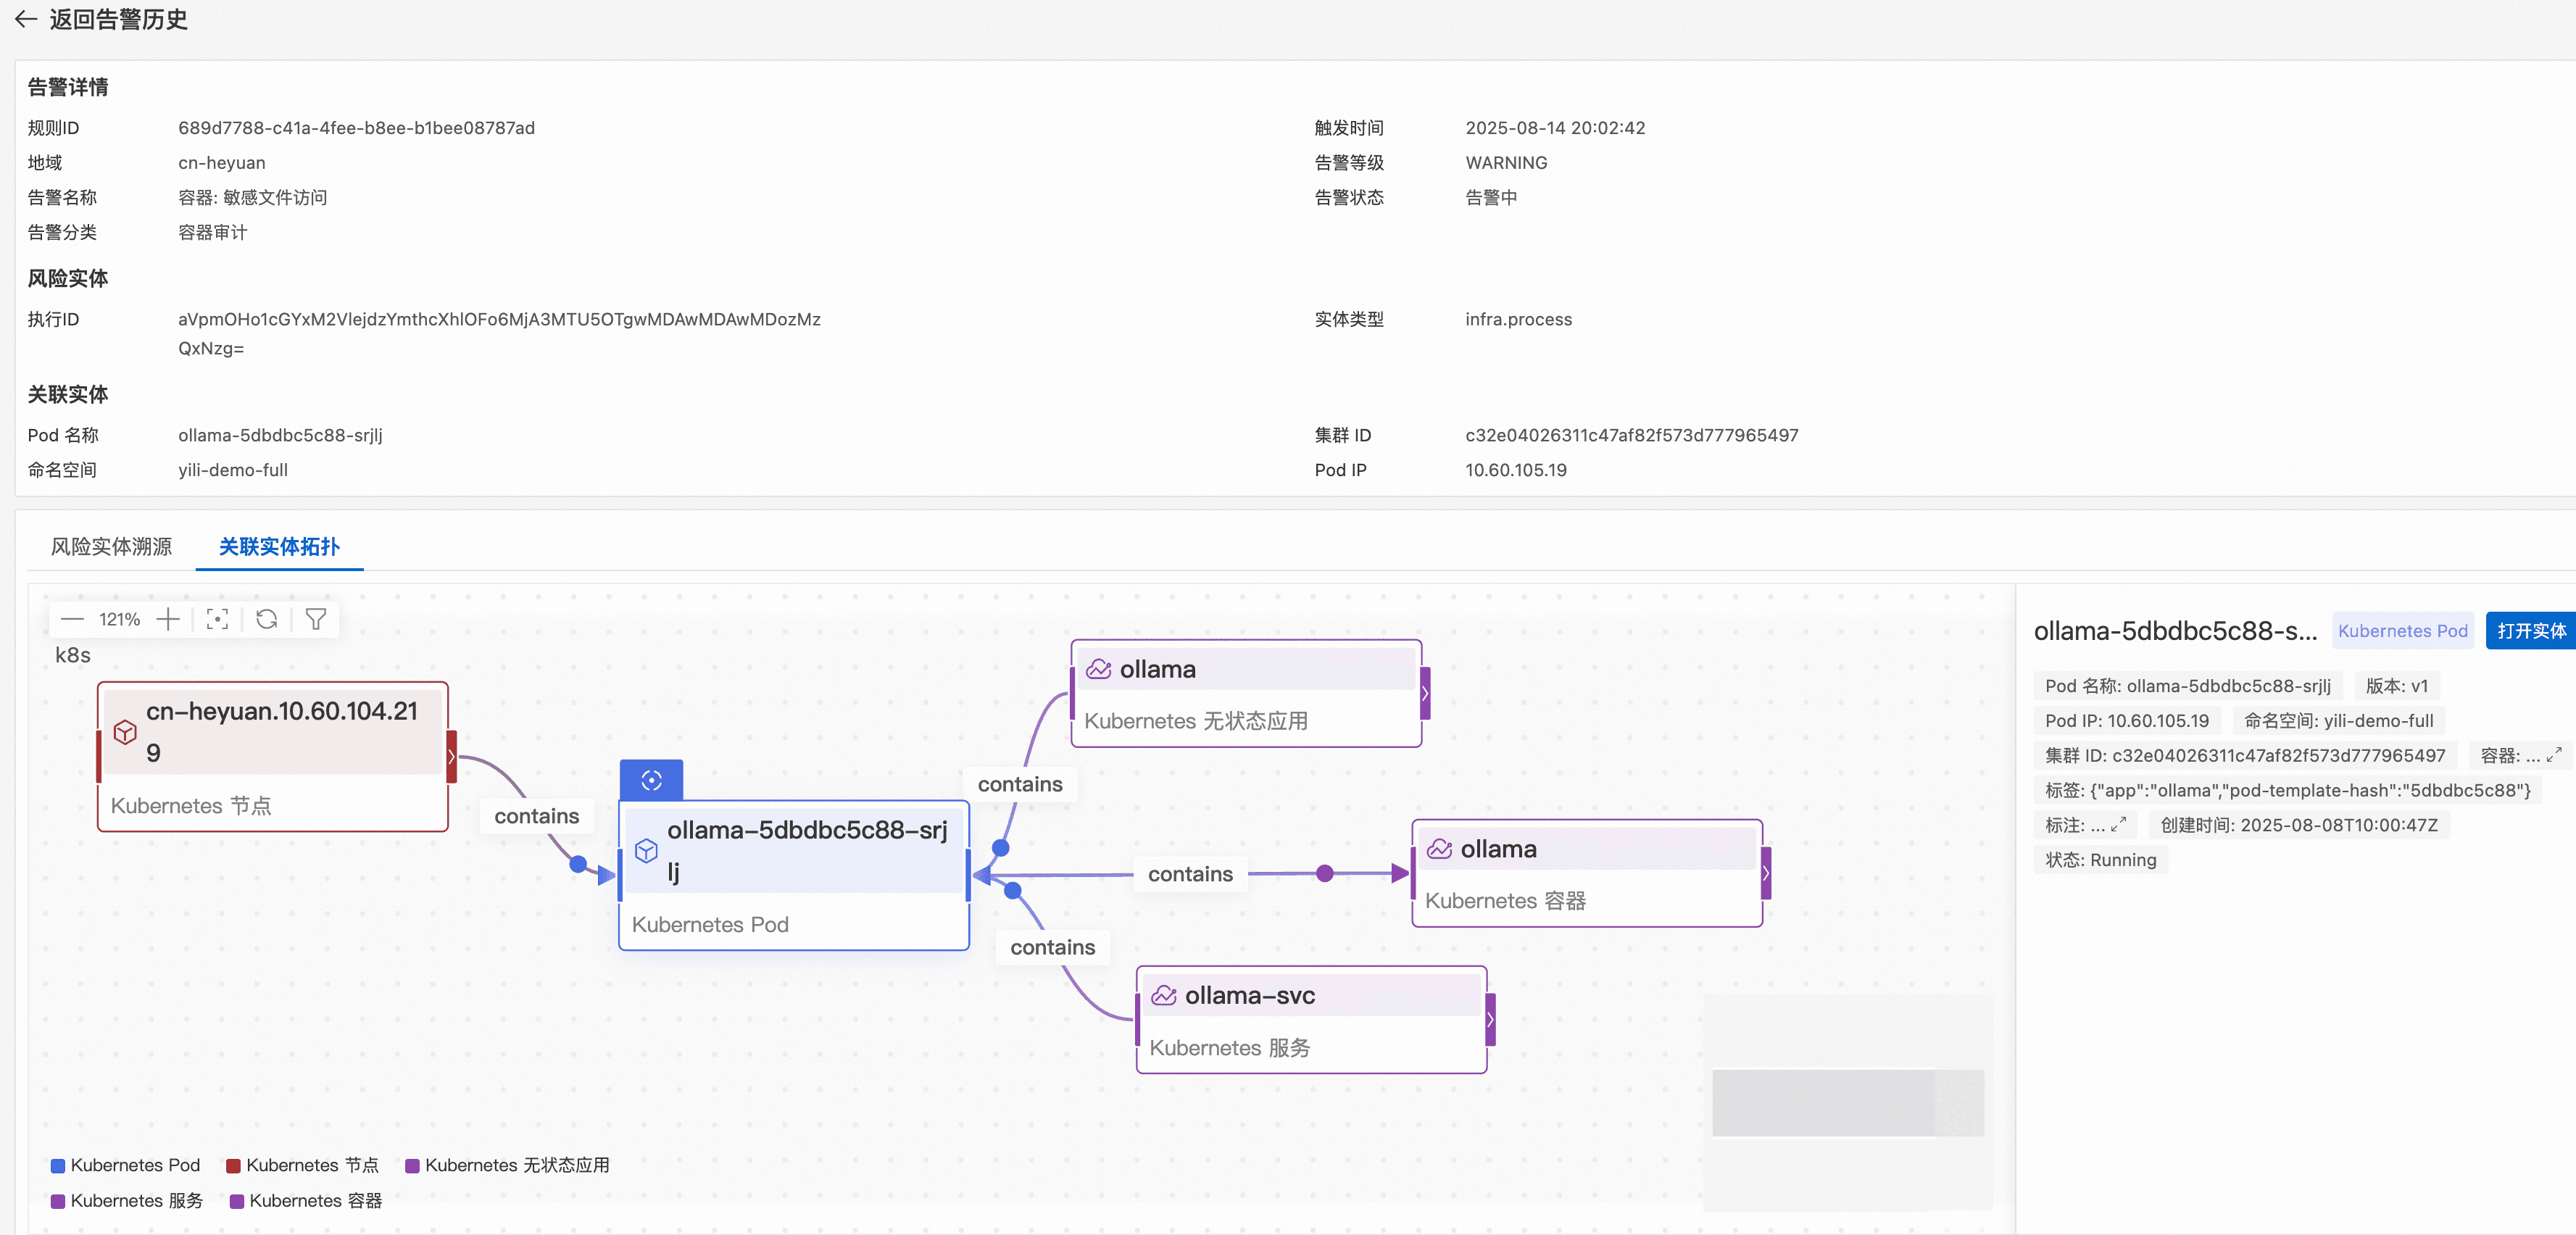Click the 打开实体 button
This screenshot has width=2576, height=1235.
[2530, 631]
